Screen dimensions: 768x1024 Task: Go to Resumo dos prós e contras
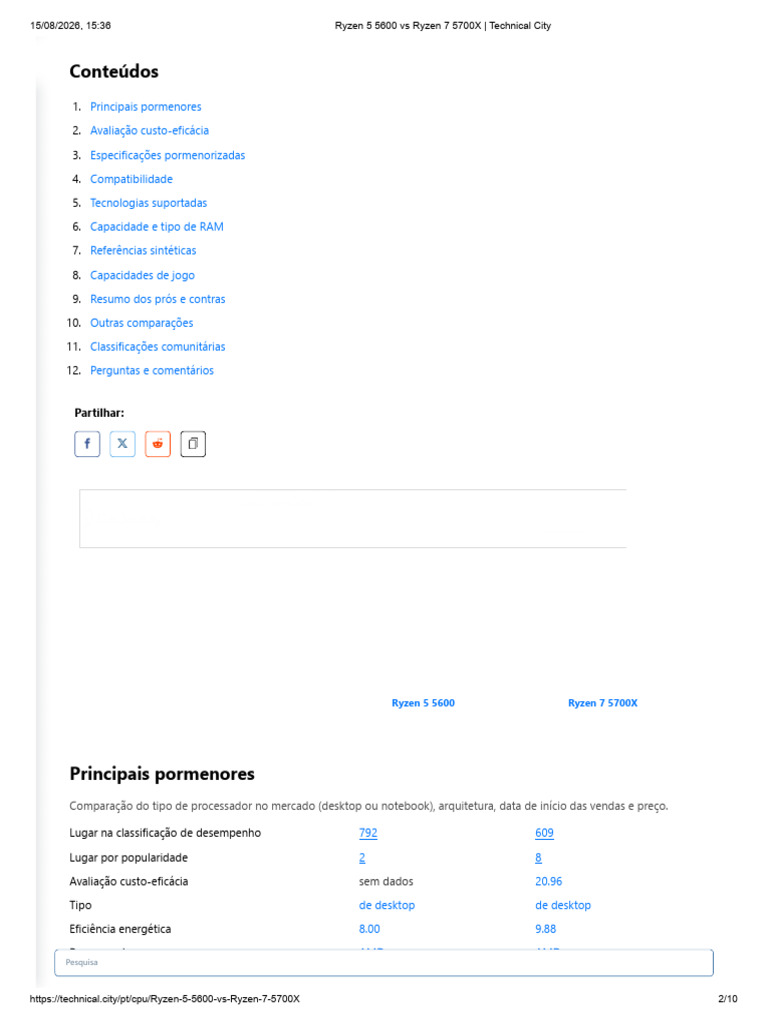[x=157, y=299]
